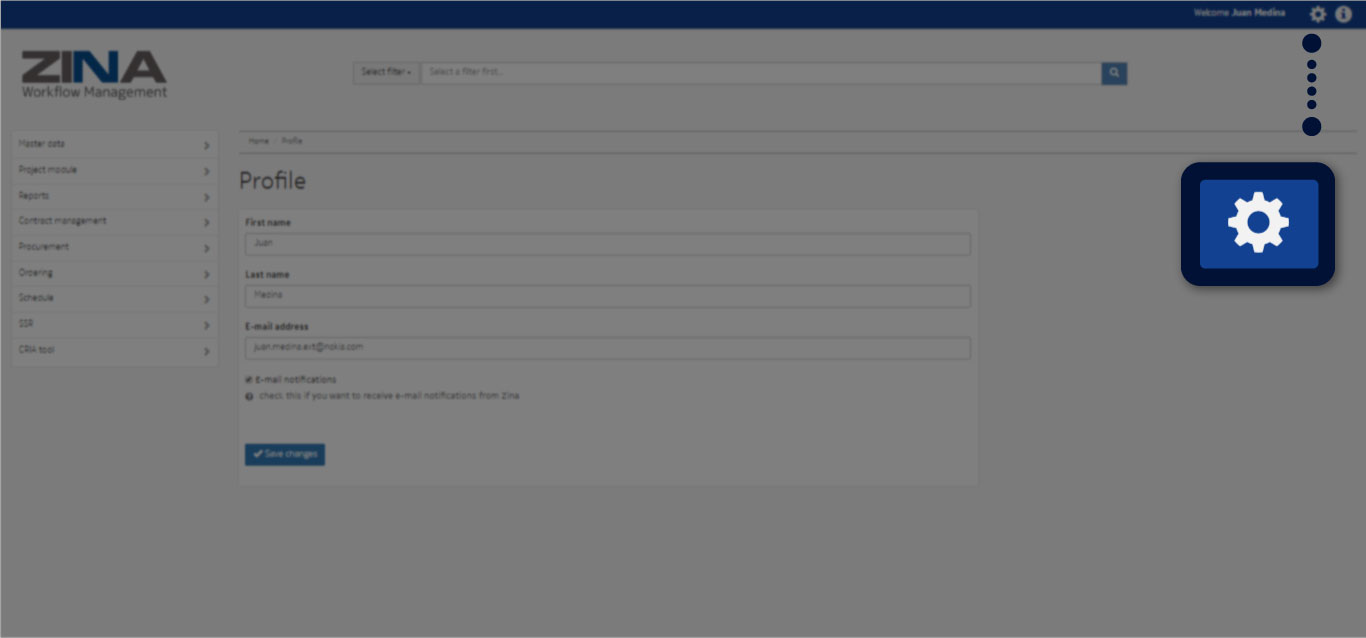The width and height of the screenshot is (1366, 638).
Task: Click the info icon in top bar
Action: 1344,14
